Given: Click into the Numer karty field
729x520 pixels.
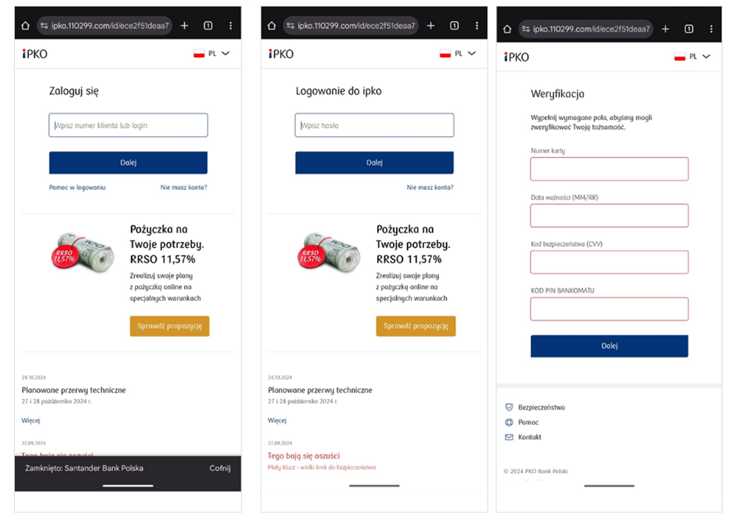Looking at the screenshot, I should (x=609, y=168).
